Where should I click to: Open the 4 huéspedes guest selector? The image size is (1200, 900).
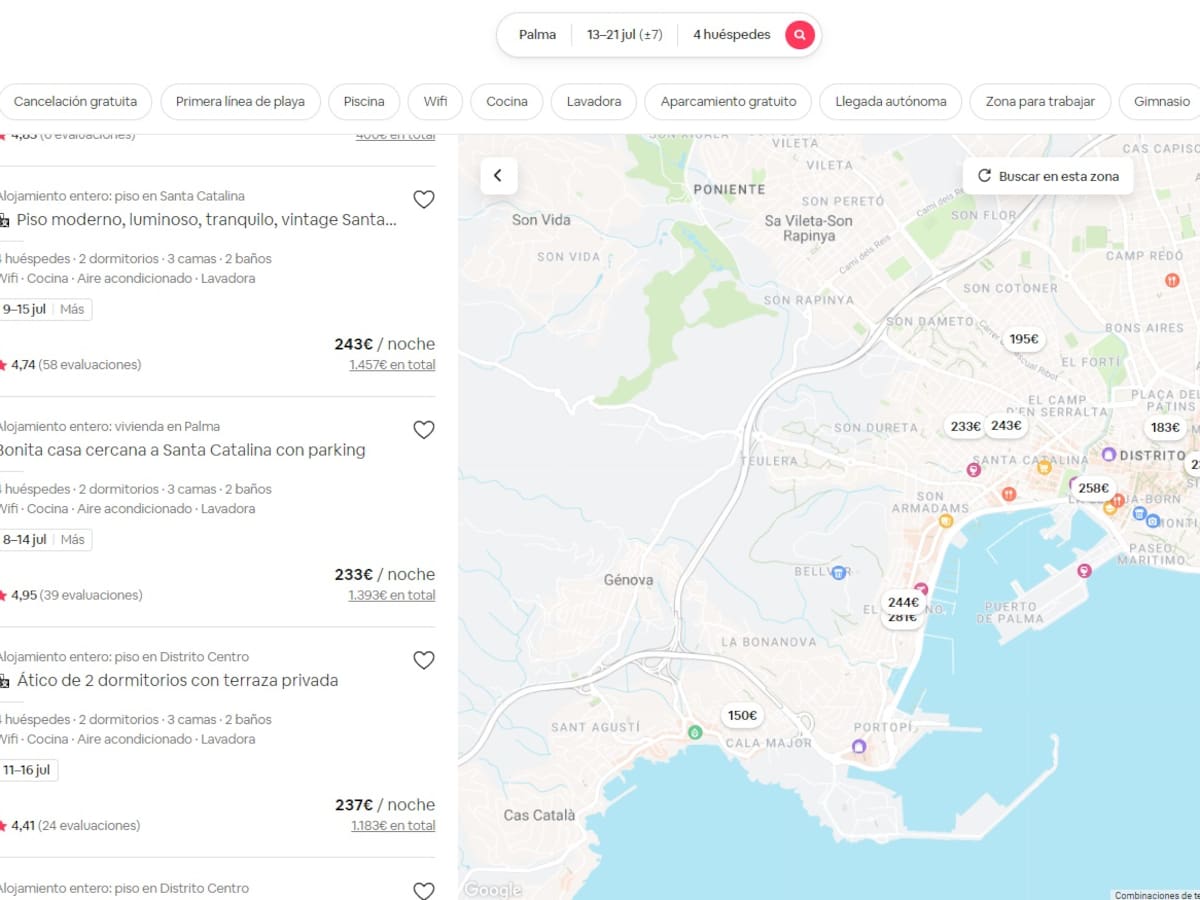(x=731, y=35)
